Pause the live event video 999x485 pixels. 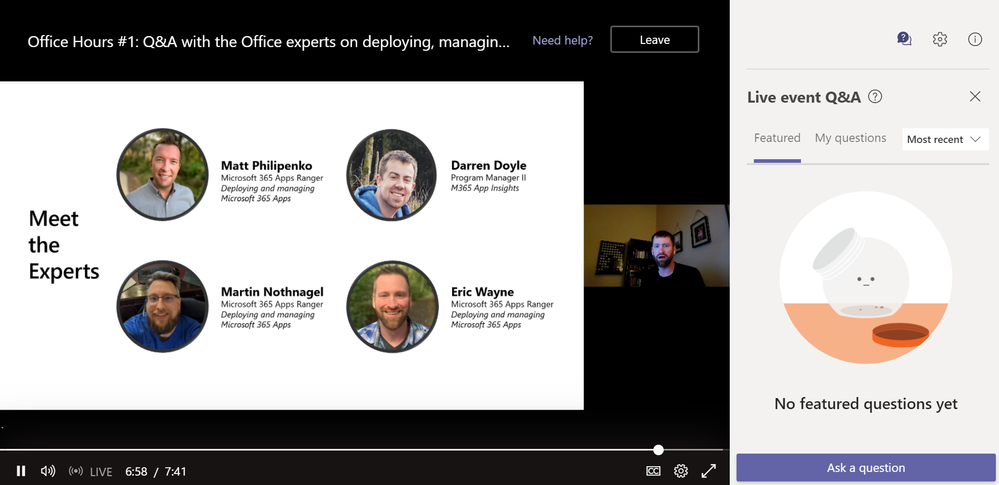click(x=21, y=471)
